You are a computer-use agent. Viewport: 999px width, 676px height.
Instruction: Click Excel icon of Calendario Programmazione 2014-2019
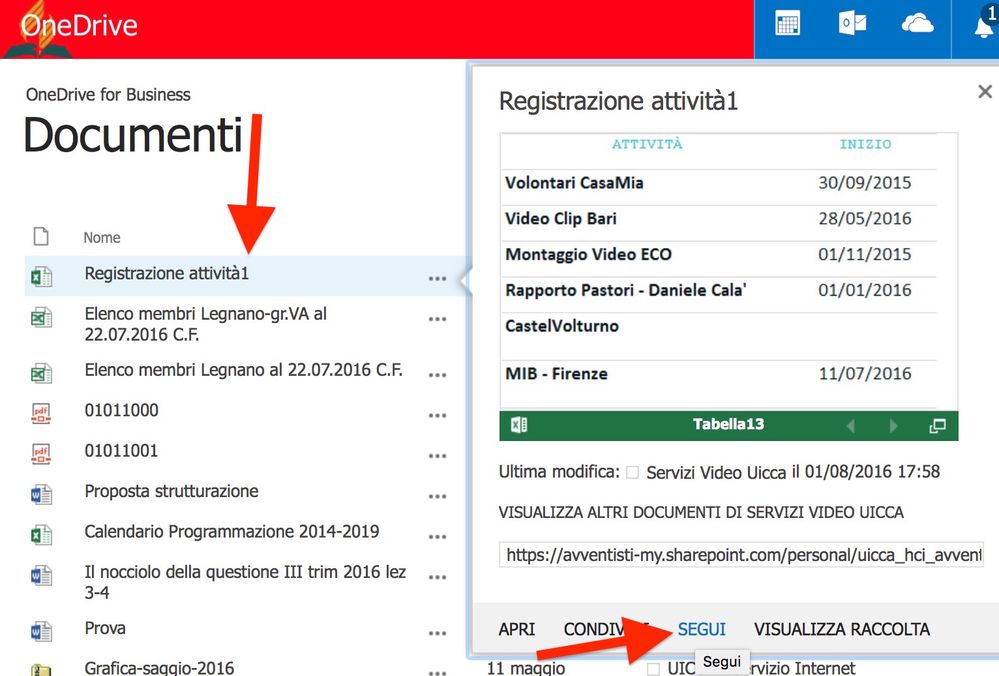[42, 535]
